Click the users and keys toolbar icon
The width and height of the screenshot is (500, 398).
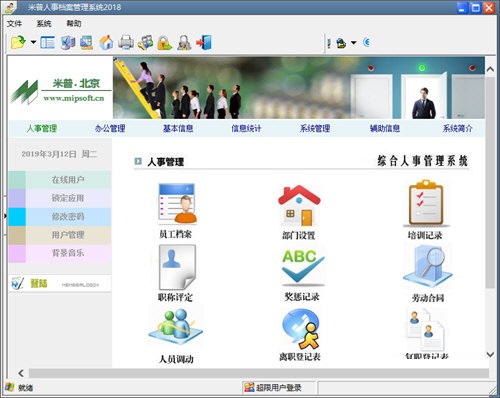click(x=146, y=43)
